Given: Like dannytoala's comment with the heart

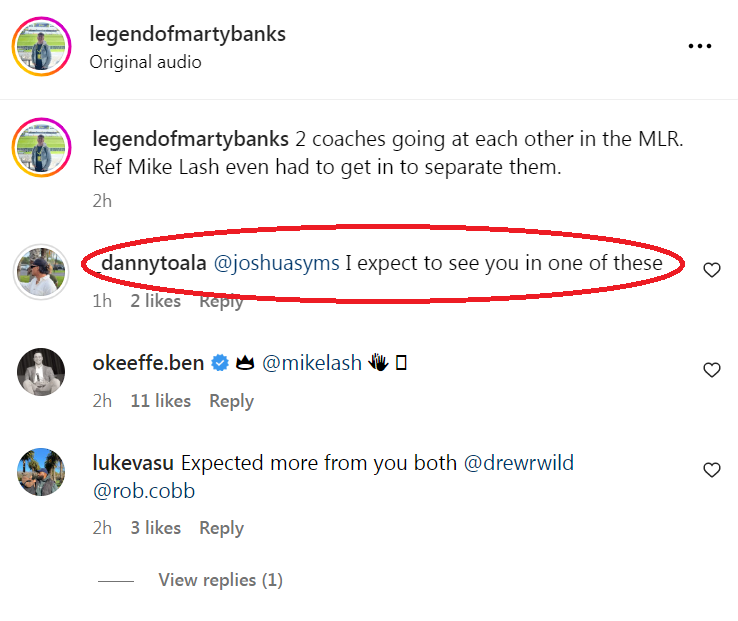Looking at the screenshot, I should tap(712, 270).
